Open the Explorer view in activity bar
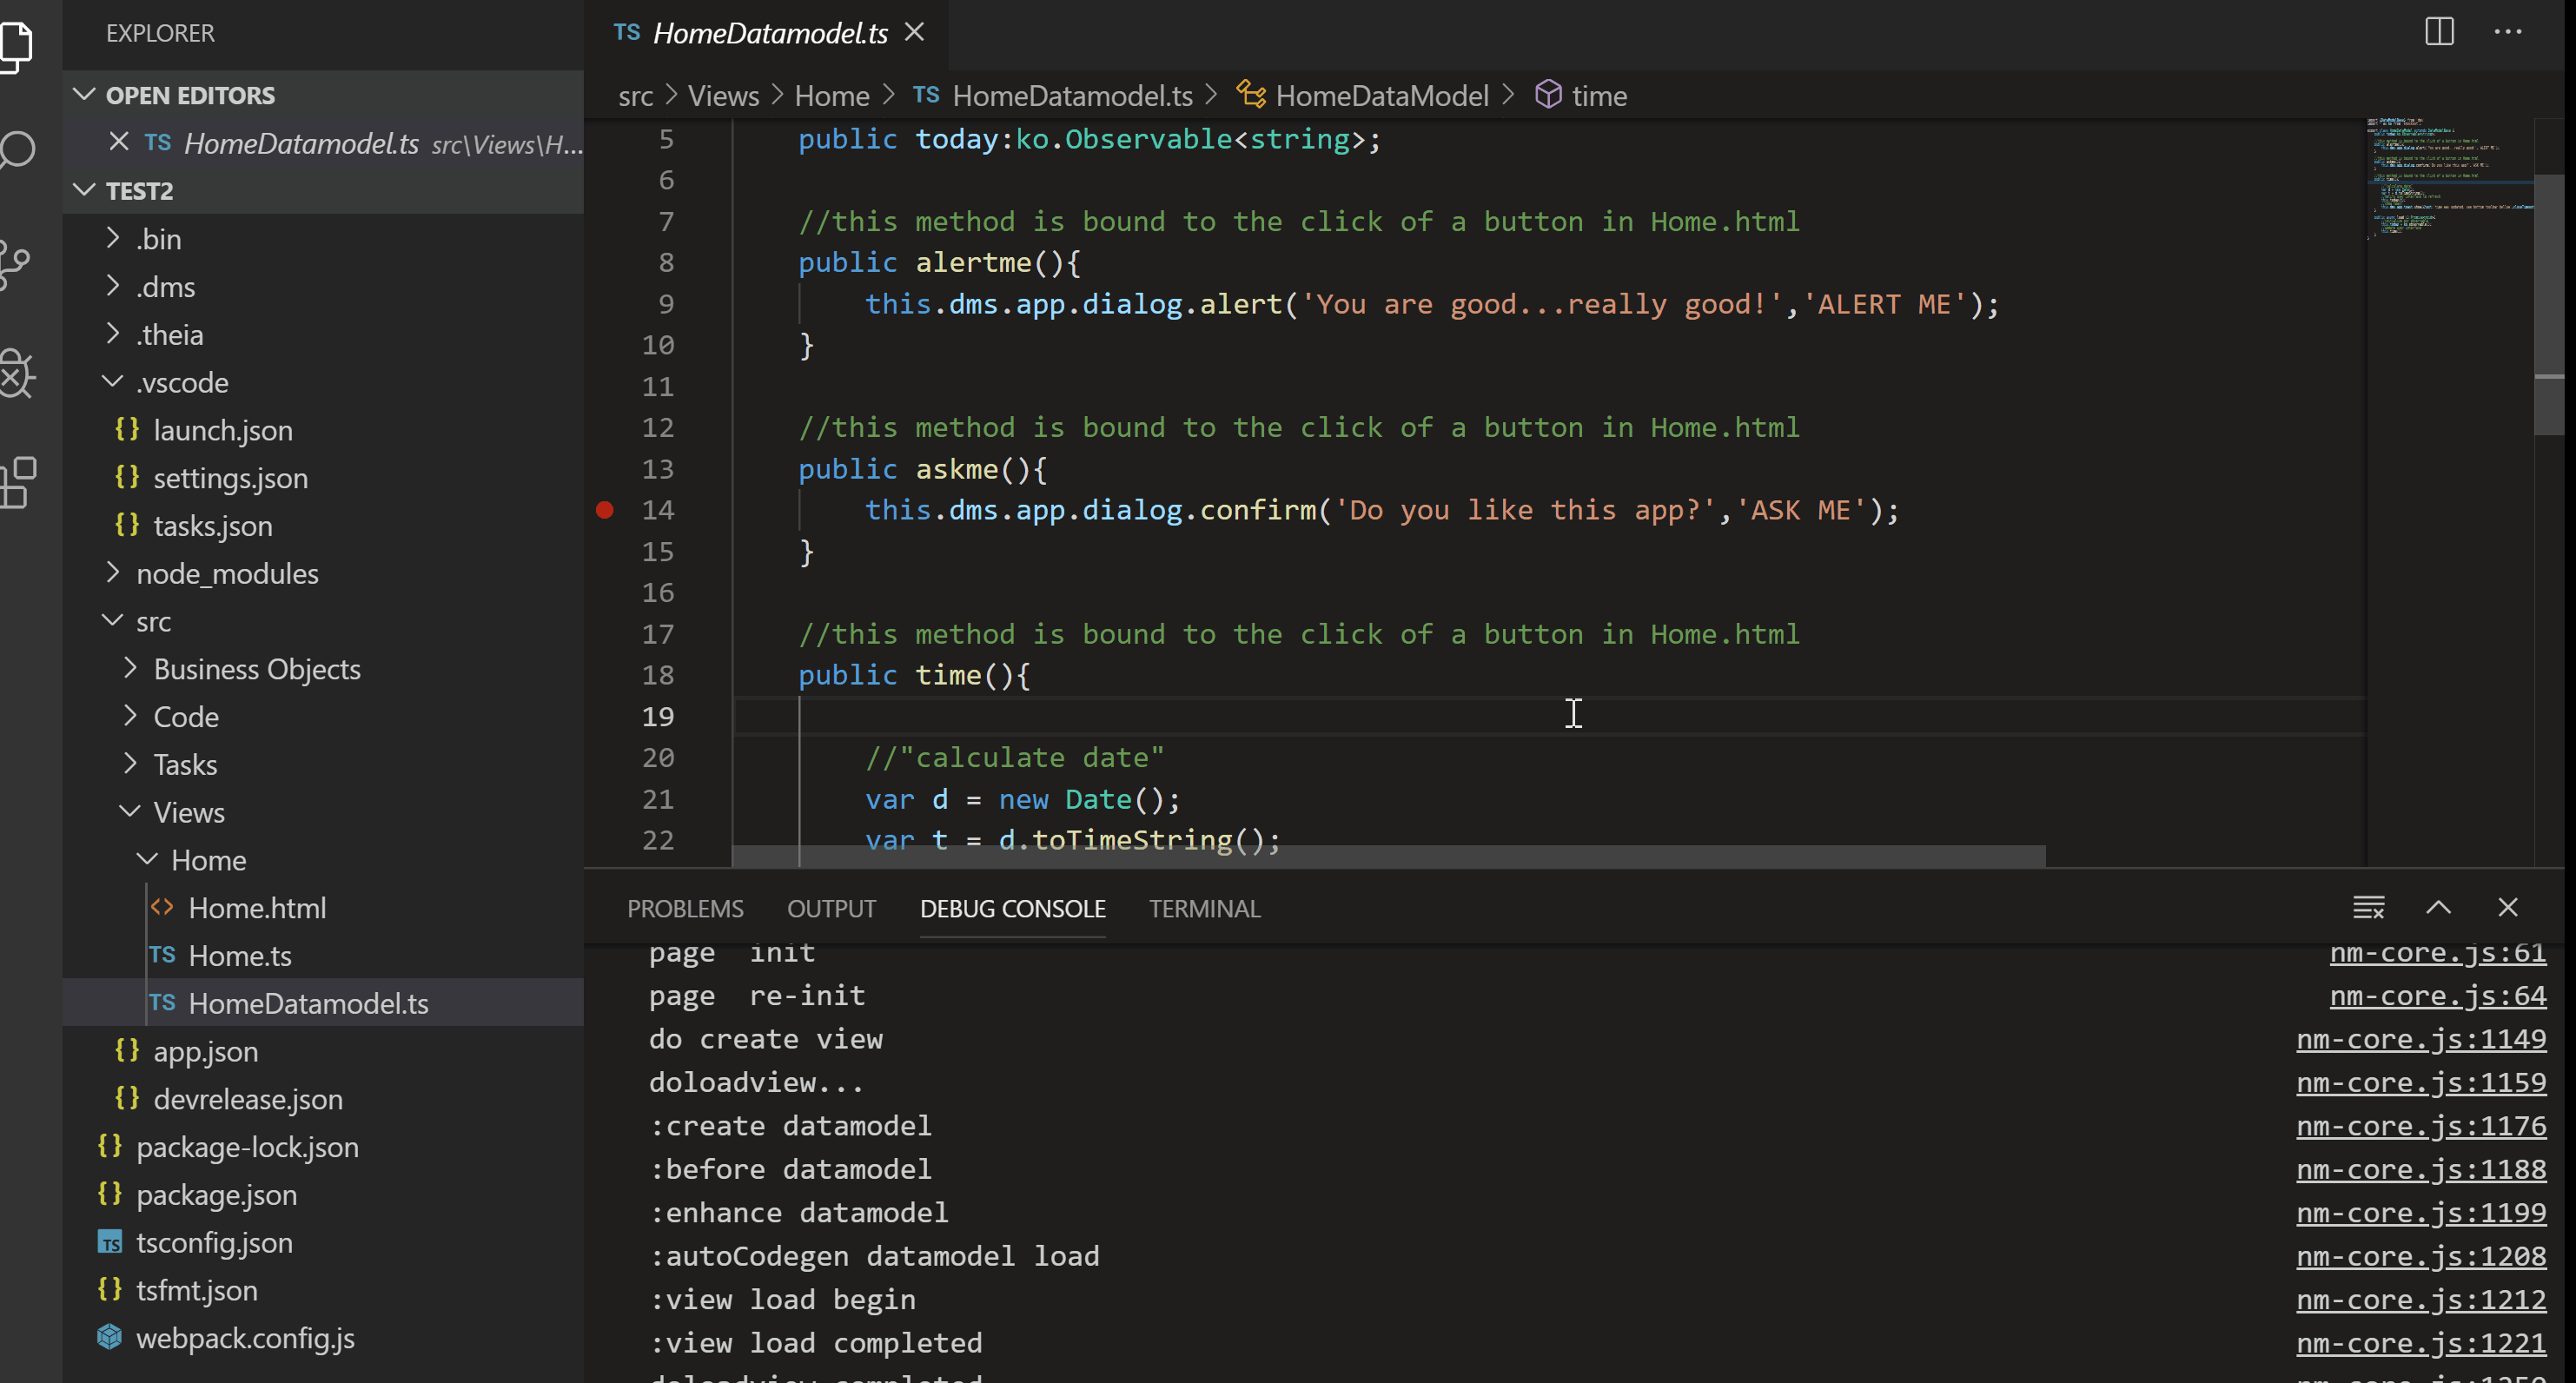This screenshot has width=2576, height=1383. pos(17,46)
